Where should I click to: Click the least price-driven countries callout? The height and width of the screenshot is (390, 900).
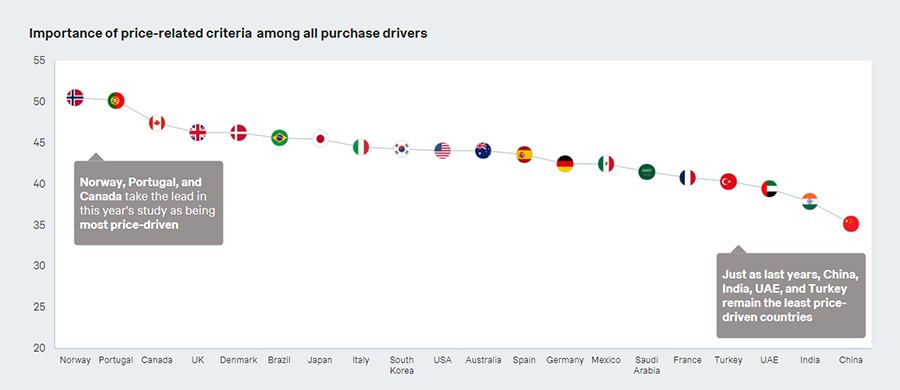tap(790, 295)
